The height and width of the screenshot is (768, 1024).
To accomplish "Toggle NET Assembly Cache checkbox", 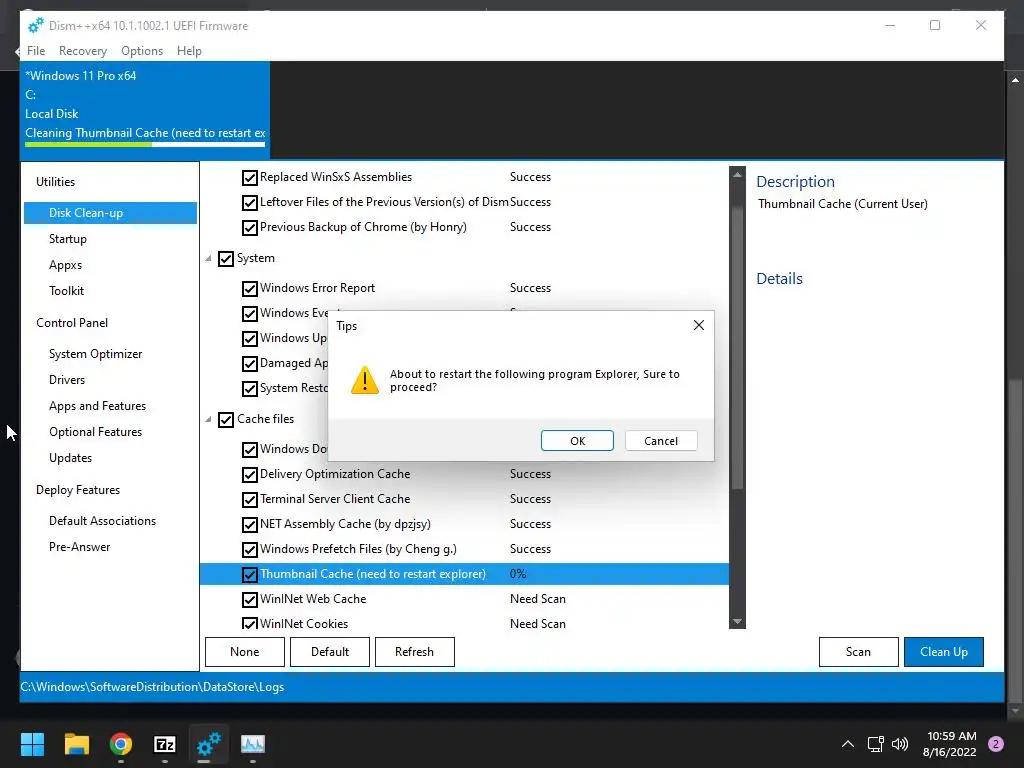I will pos(249,524).
